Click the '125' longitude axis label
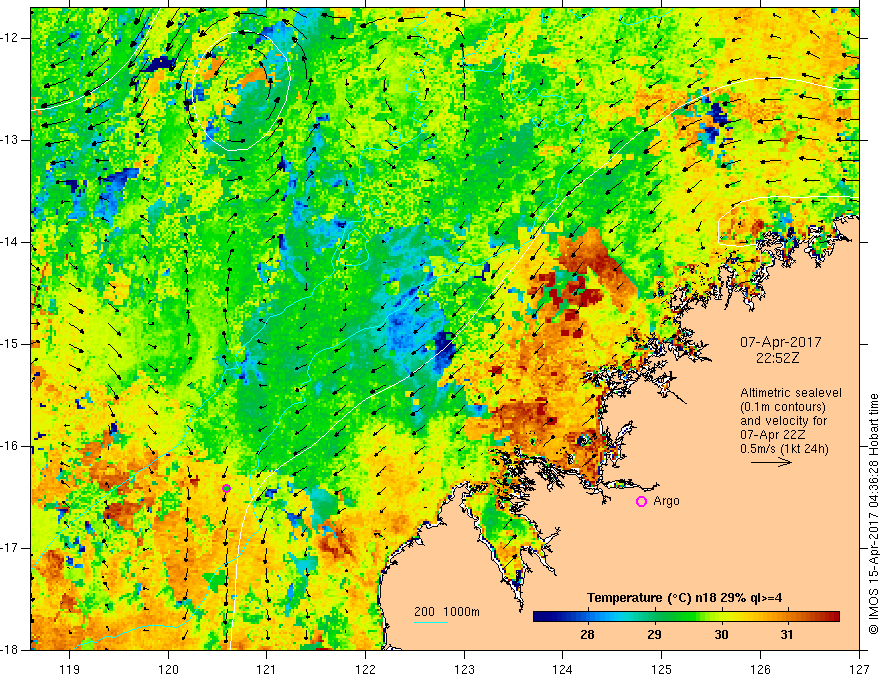Viewport: 880px width, 680px height. click(662, 669)
